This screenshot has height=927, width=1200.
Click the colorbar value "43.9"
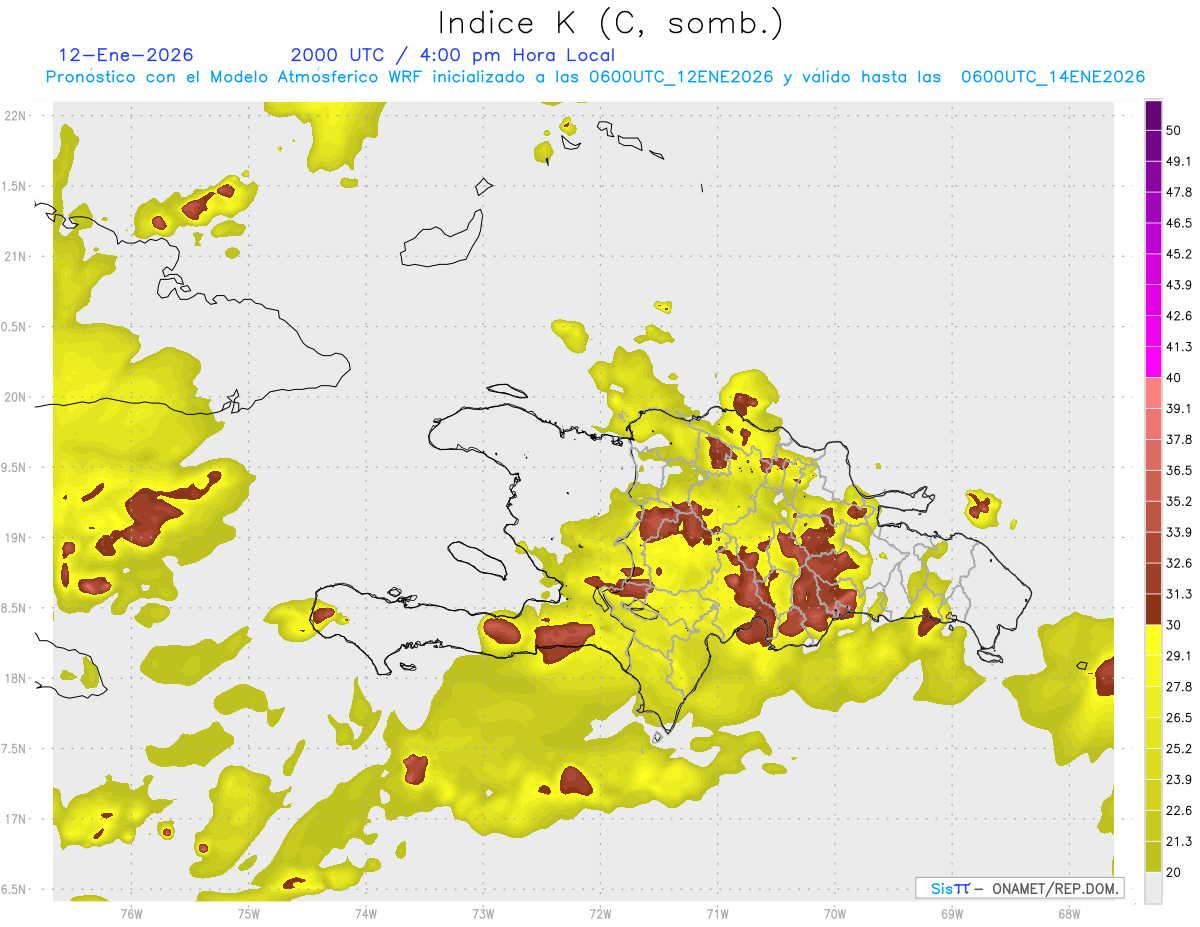point(1179,285)
